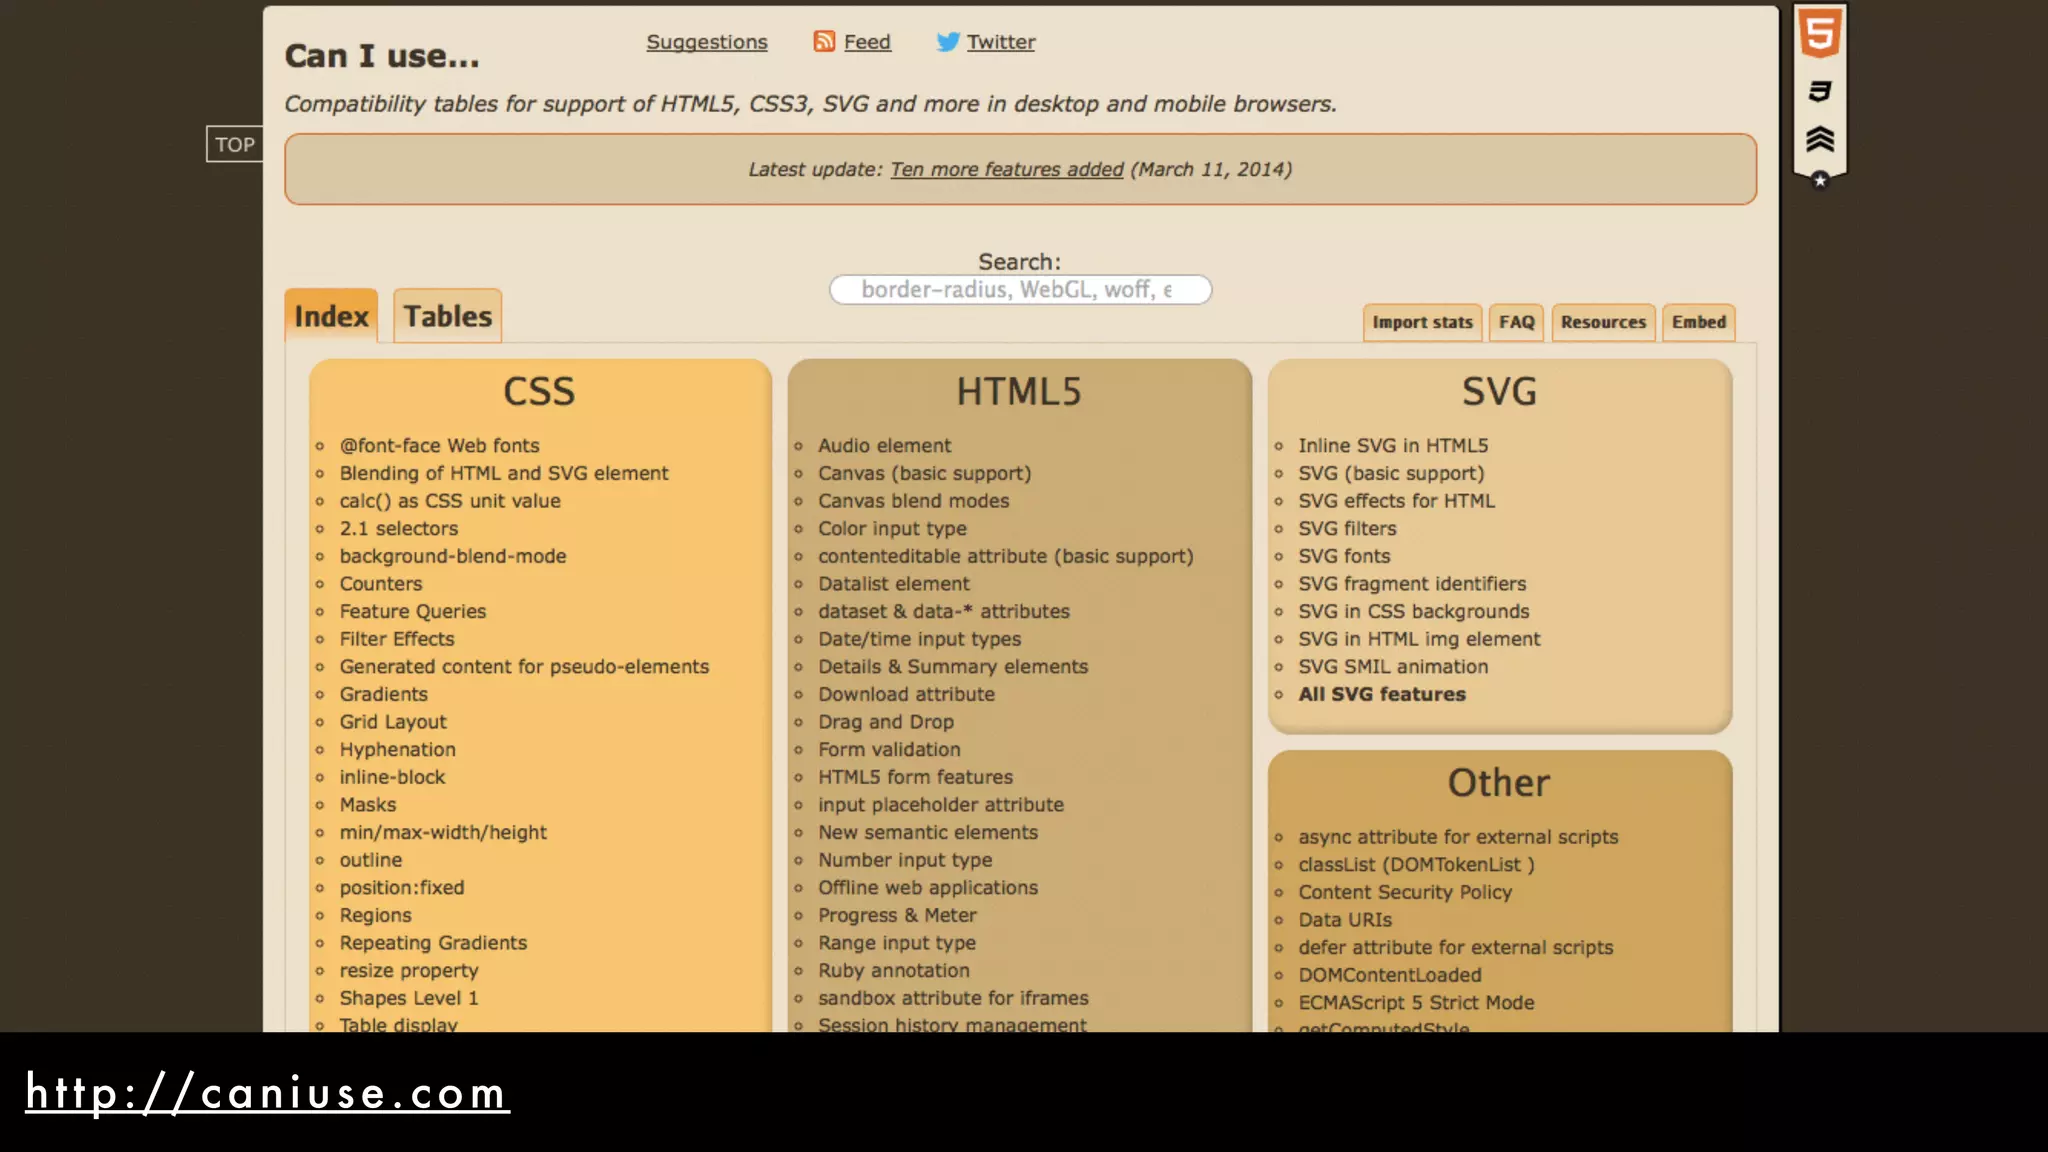The height and width of the screenshot is (1152, 2048).
Task: Open 'SVG SMIL animation' entry
Action: click(1393, 667)
